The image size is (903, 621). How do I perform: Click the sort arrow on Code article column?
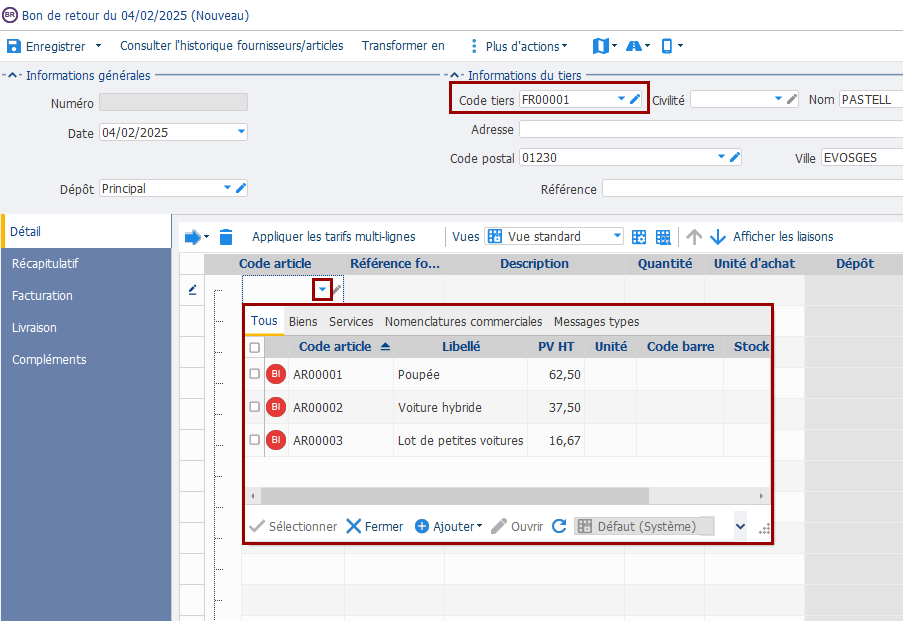tap(385, 346)
